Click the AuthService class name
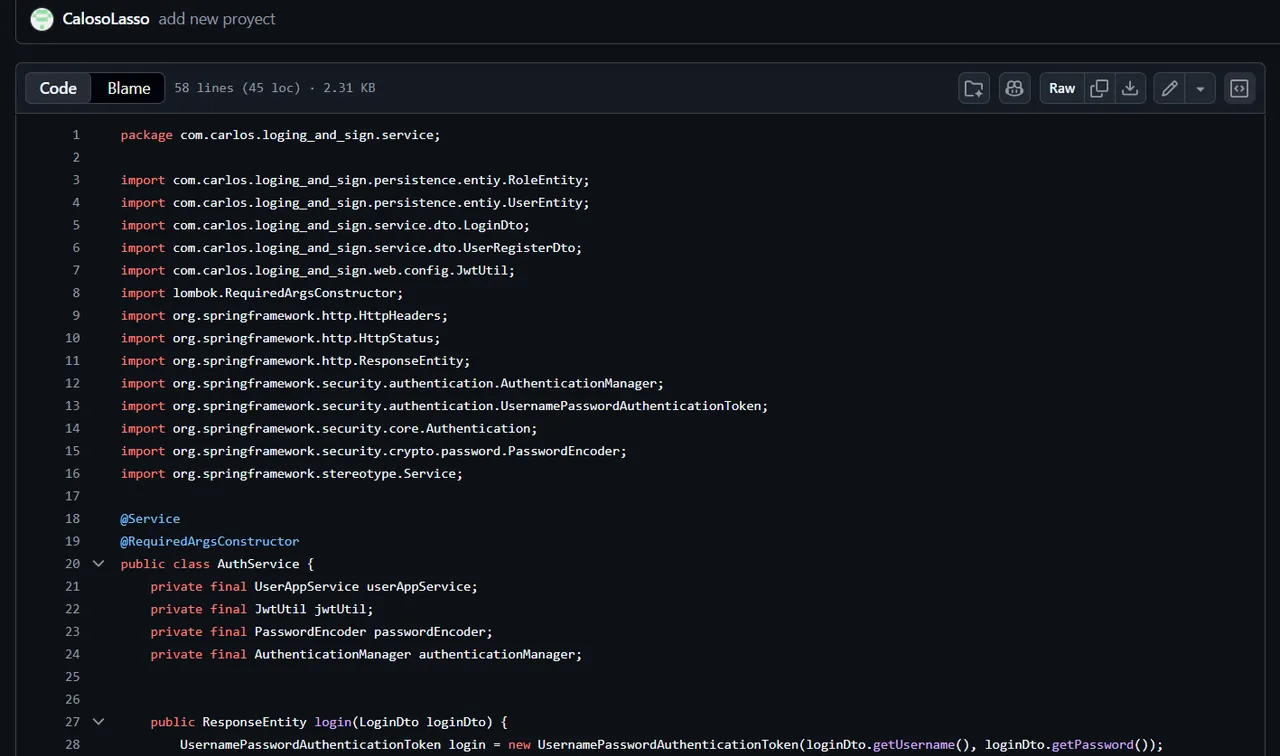 coord(258,564)
